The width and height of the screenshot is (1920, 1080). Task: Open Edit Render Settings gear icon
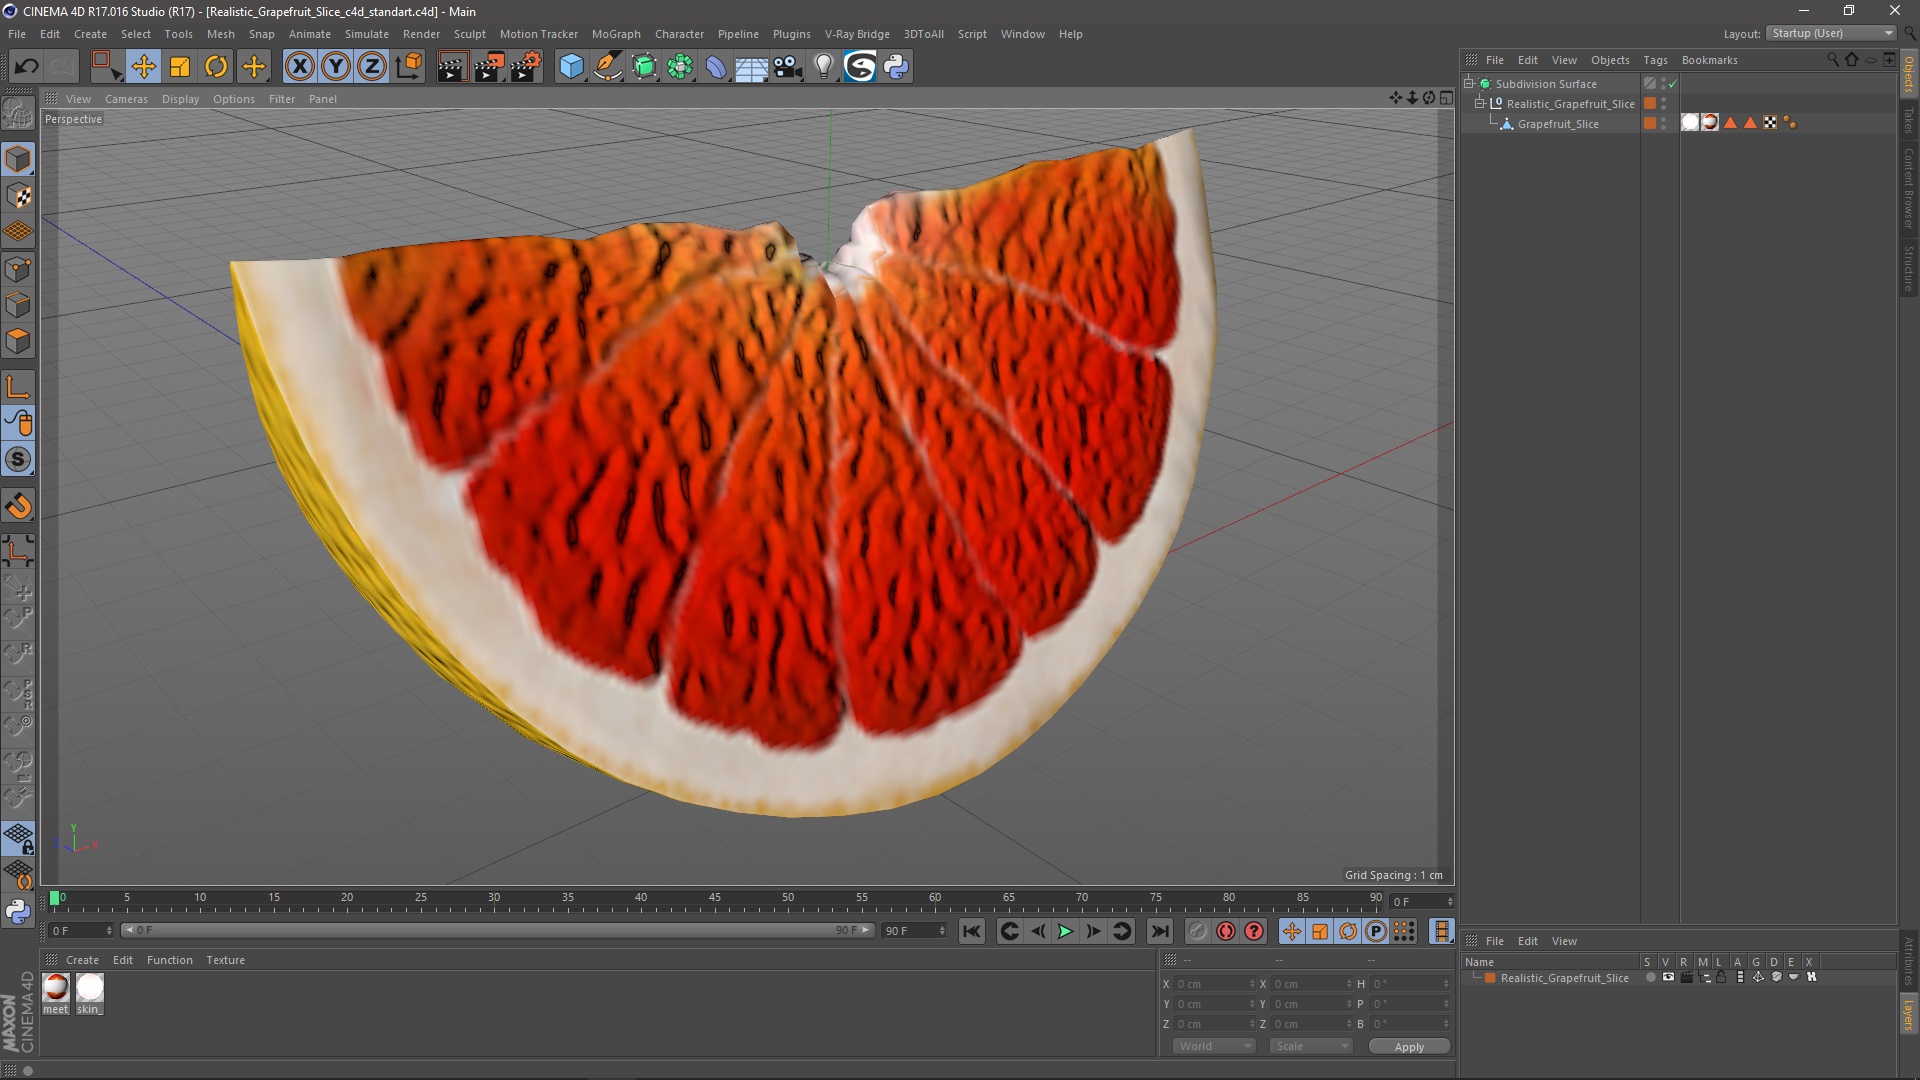click(526, 67)
